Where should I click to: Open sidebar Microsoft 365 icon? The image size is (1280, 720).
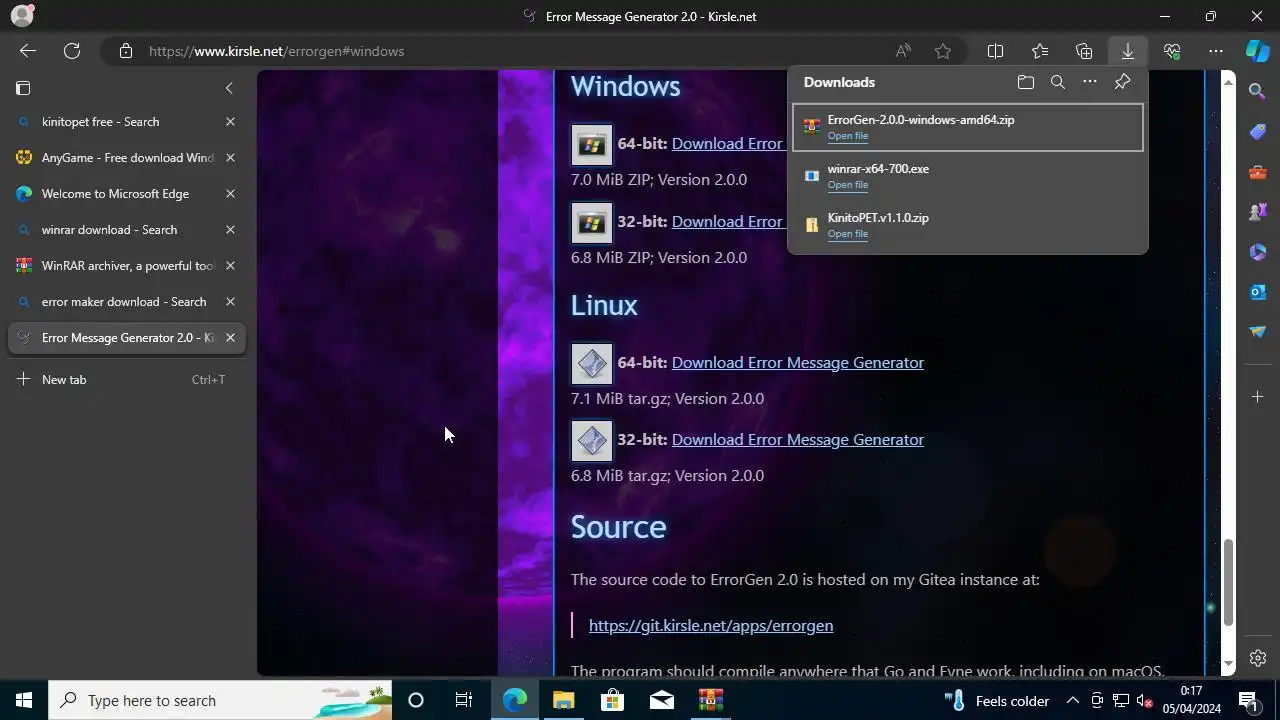[x=1258, y=252]
